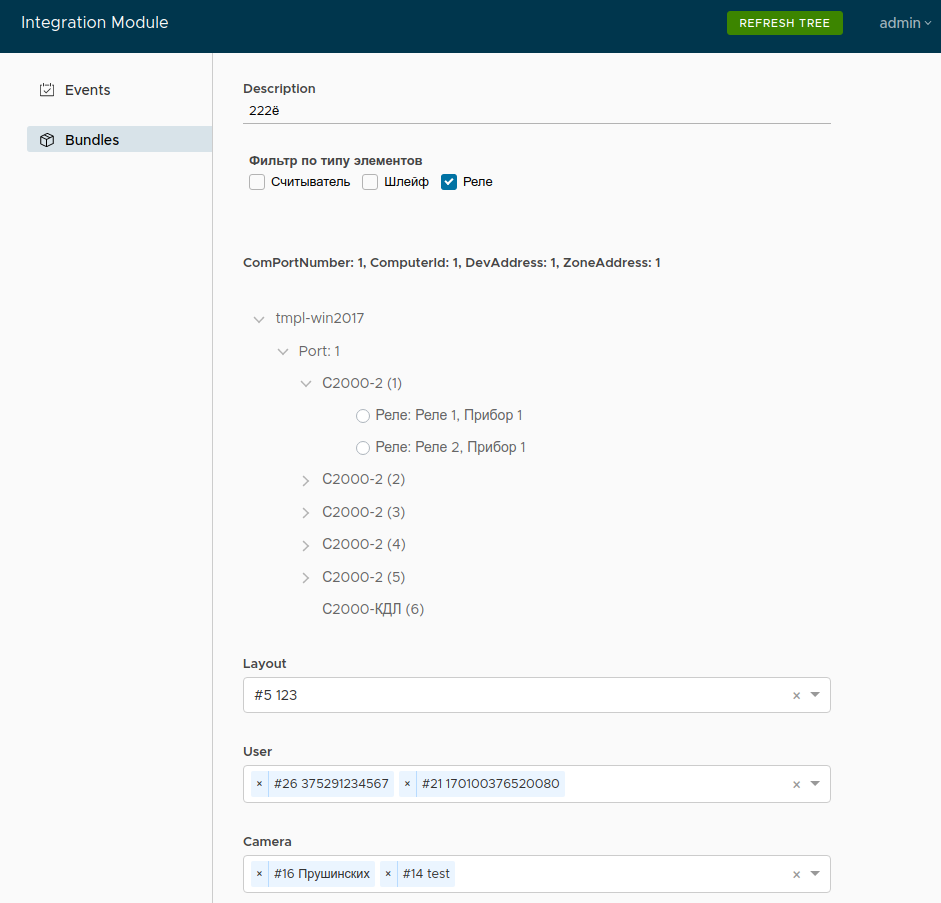The image size is (941, 903).
Task: Select the С2000-КДЛ (6) tree item
Action: tap(372, 609)
